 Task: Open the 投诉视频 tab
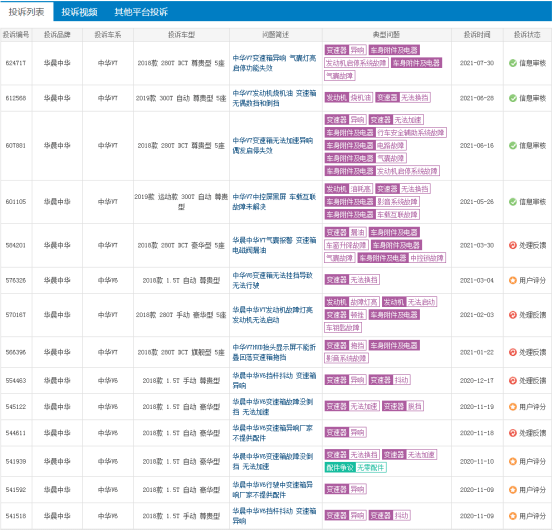point(79,12)
